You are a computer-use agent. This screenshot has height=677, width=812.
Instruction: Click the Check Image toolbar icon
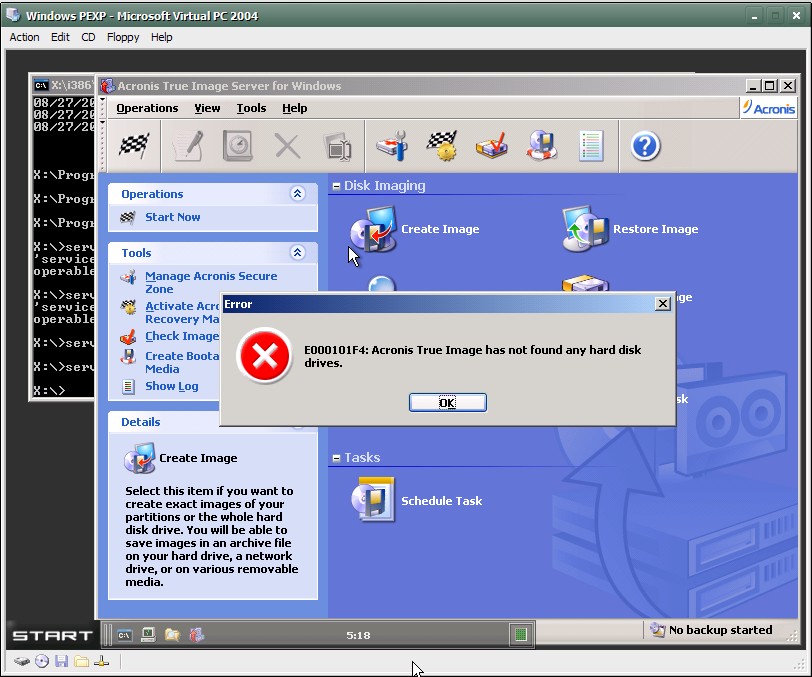pos(491,146)
